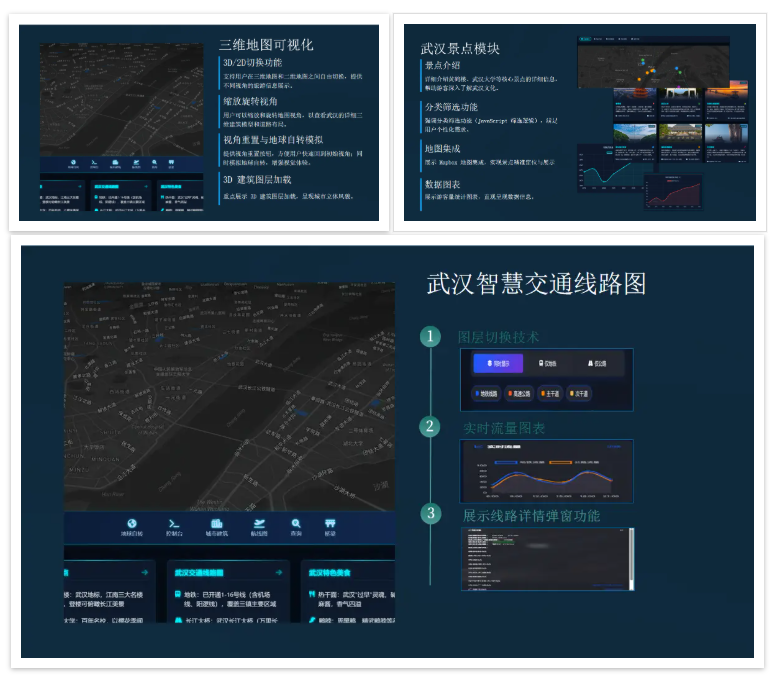This screenshot has height=679, width=775.
Task: Click the scrollbar in the route details popup
Action: 631,559
